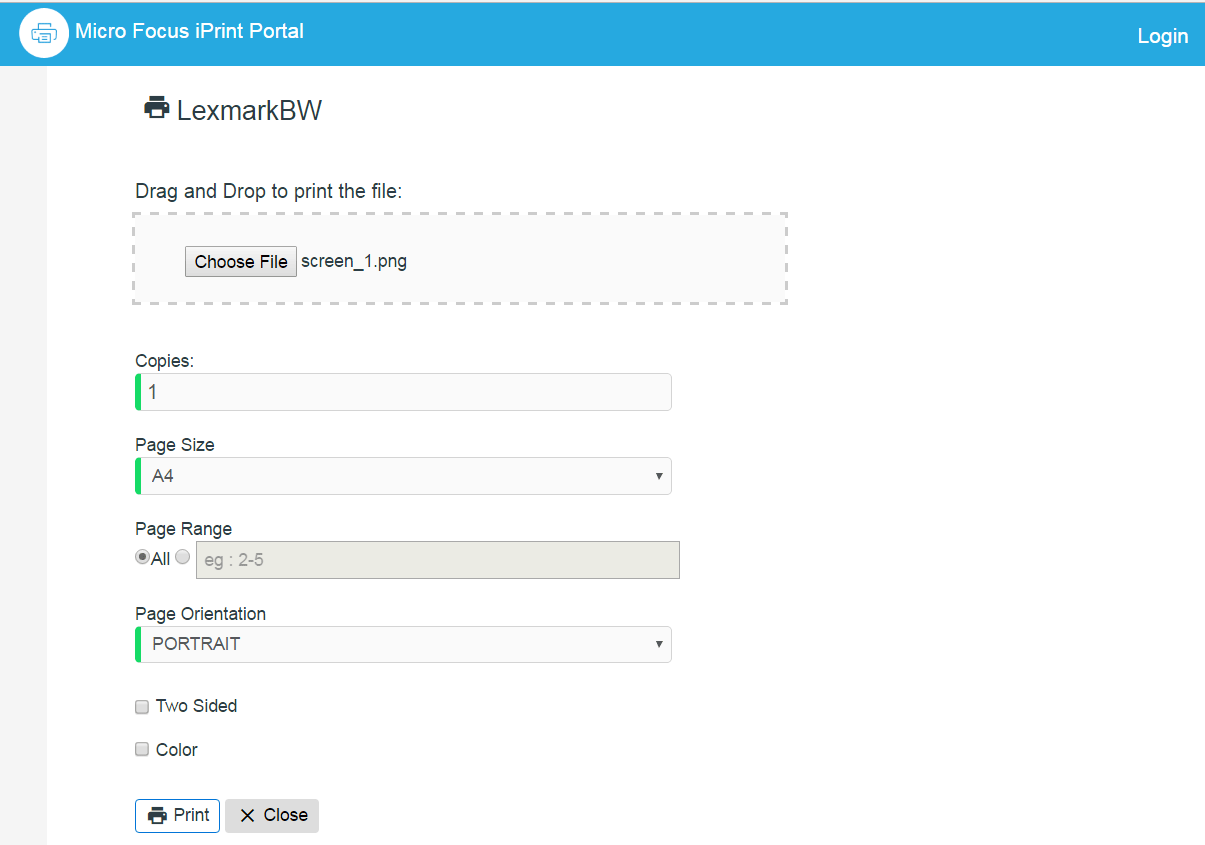The image size is (1205, 845).
Task: Select the custom page range radio button
Action: pyautogui.click(x=182, y=558)
